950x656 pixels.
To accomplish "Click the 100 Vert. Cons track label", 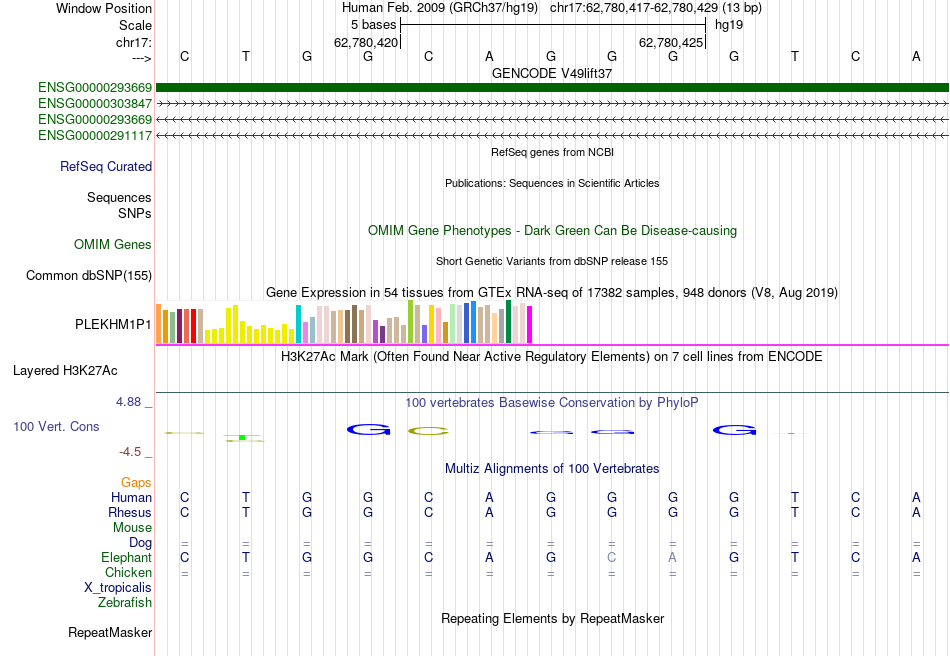I will [56, 426].
